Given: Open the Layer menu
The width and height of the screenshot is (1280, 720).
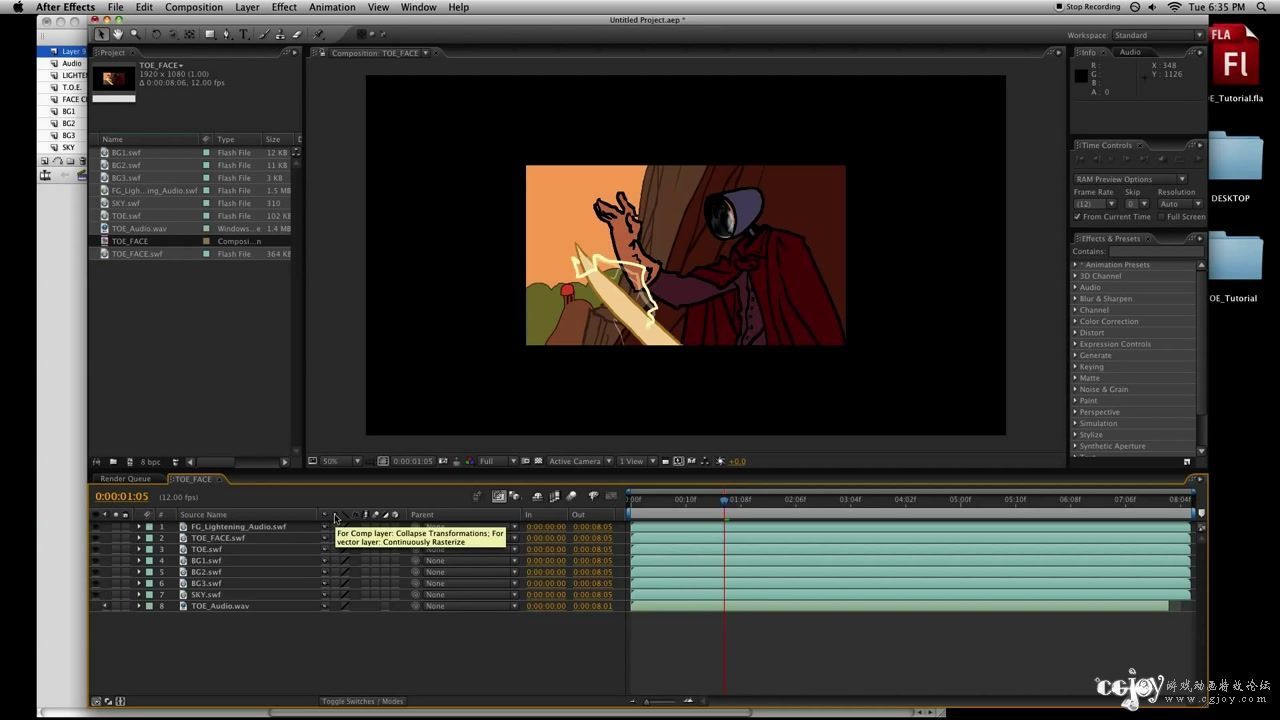Looking at the screenshot, I should [x=247, y=7].
